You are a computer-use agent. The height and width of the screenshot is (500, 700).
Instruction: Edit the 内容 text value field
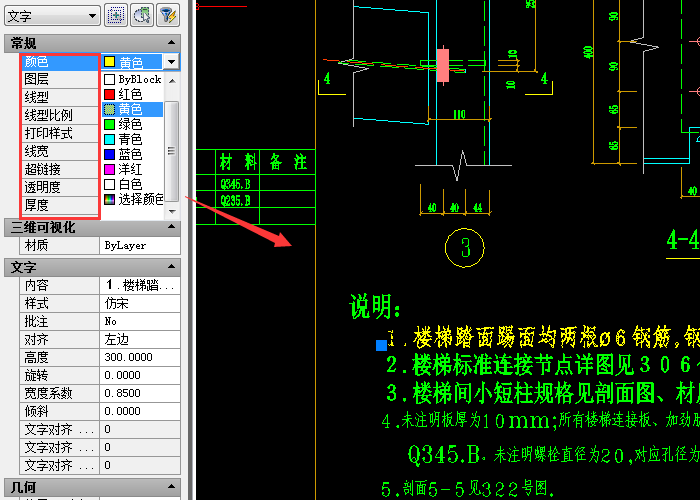point(140,285)
